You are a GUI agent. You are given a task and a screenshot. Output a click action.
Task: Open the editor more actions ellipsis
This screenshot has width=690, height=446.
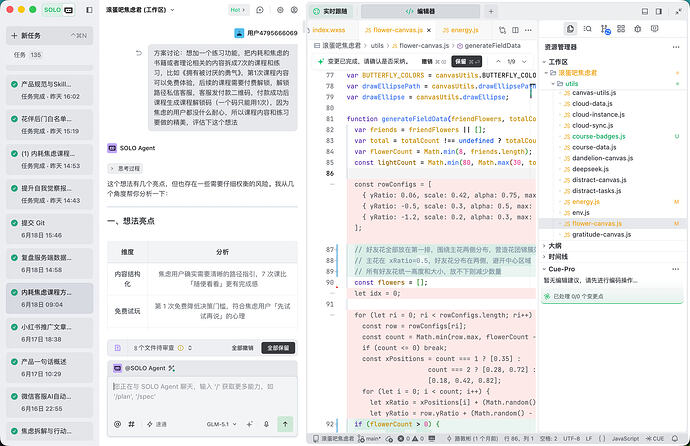pos(528,30)
